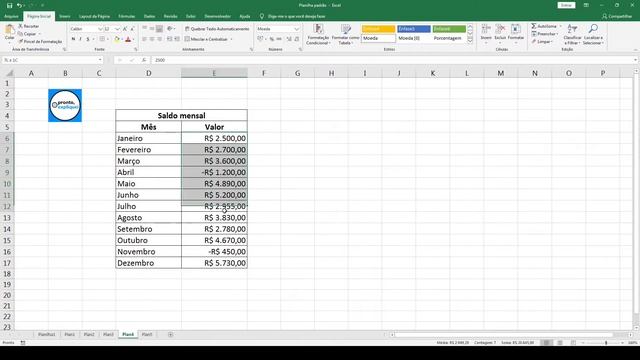Click the increase decimal places icon
Screen dimensions: 640x360
pos(289,39)
